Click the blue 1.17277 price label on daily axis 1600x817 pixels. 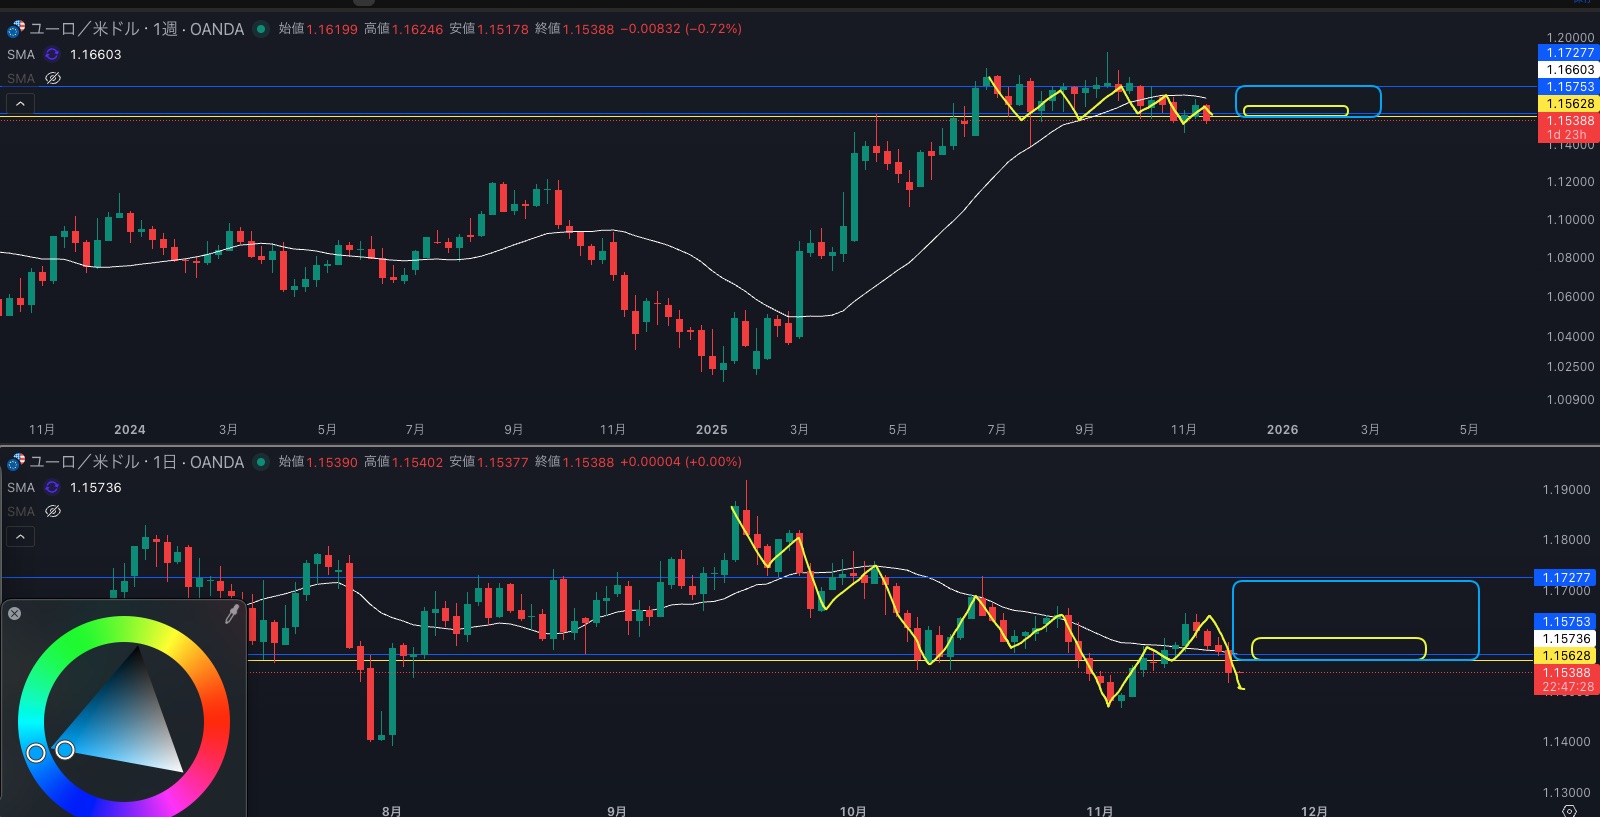pyautogui.click(x=1564, y=578)
